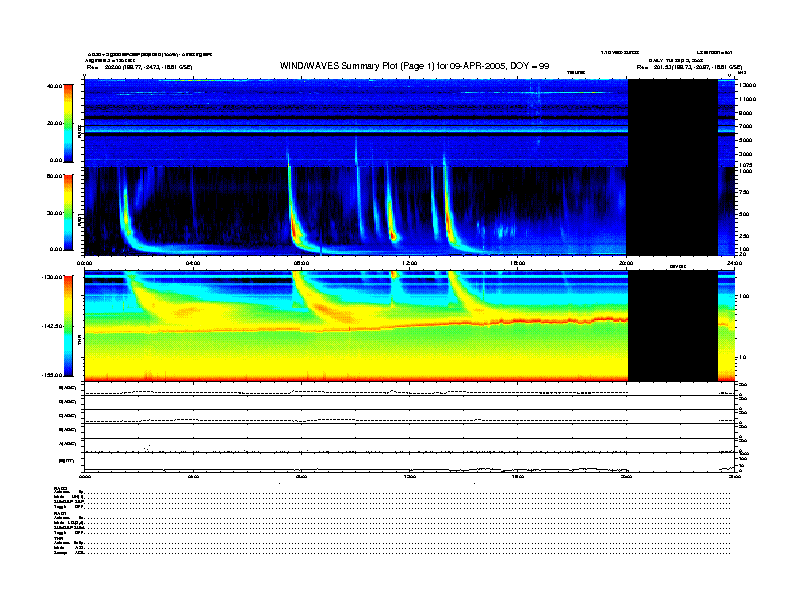Image resolution: width=792 pixels, height=612 pixels.
Task: Select the -142.50 color scale label
Action: [x=52, y=326]
